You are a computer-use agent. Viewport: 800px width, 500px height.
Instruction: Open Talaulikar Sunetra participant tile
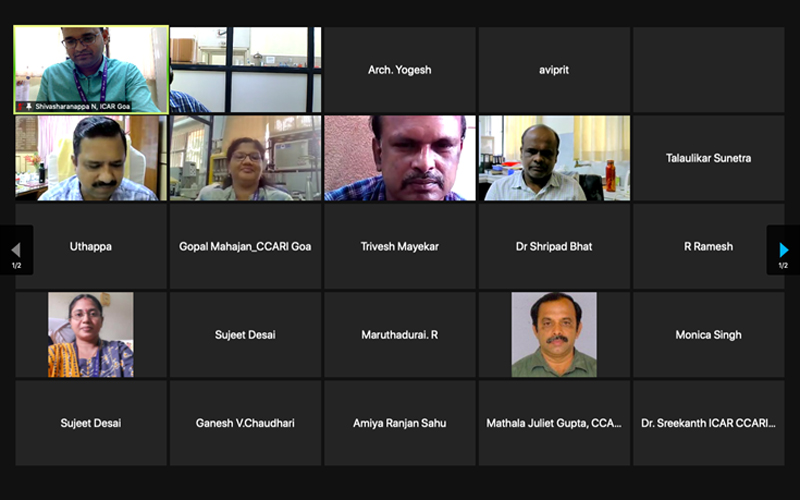tap(709, 158)
